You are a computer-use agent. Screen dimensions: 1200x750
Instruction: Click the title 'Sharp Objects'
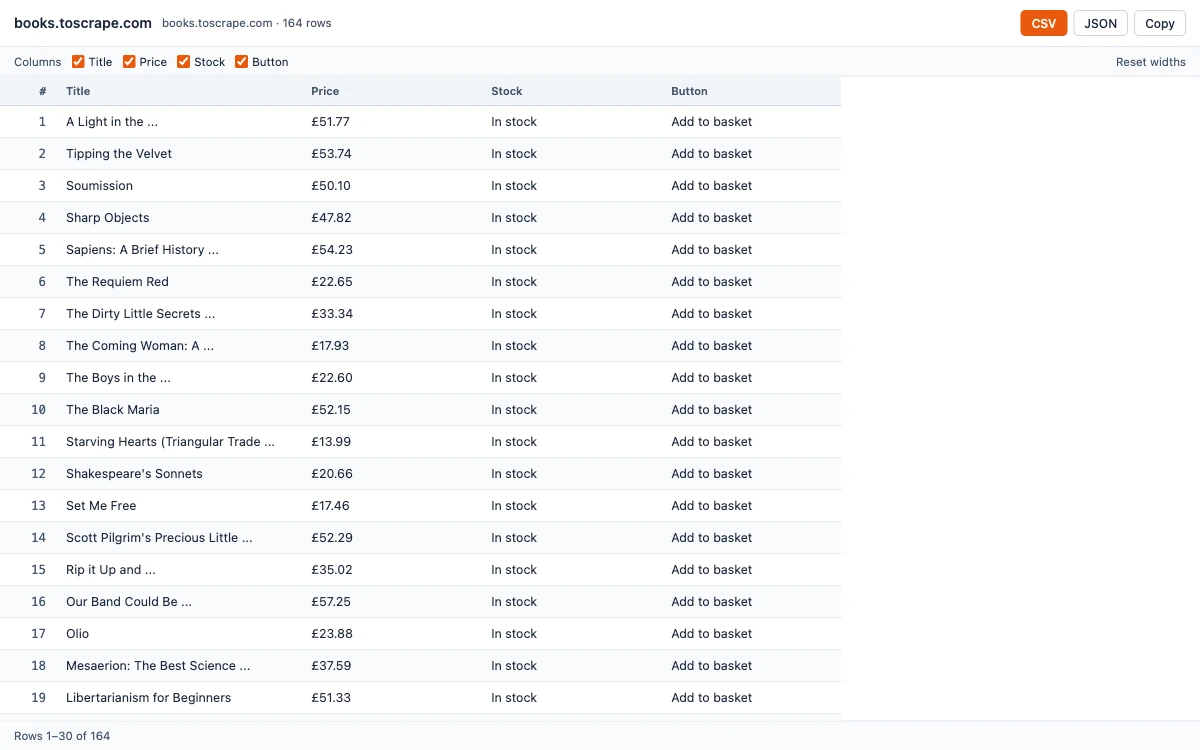tap(108, 218)
